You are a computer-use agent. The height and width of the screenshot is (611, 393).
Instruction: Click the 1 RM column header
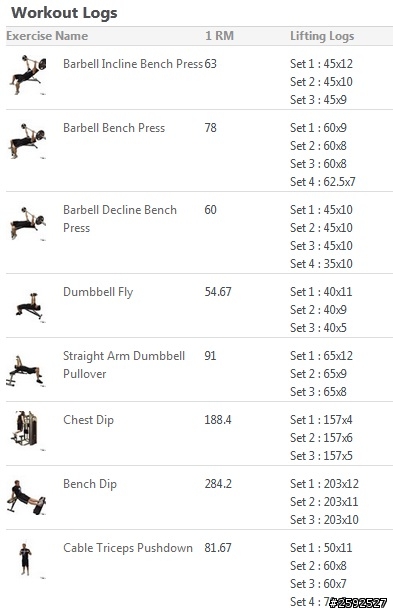(219, 36)
